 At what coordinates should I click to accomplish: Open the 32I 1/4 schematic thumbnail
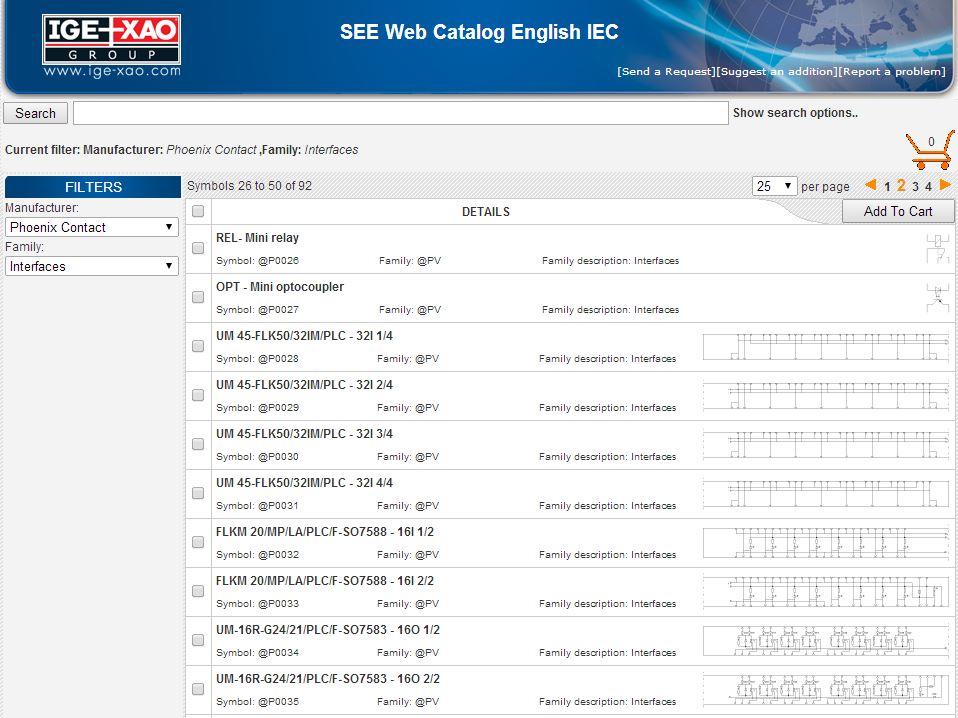pos(826,346)
